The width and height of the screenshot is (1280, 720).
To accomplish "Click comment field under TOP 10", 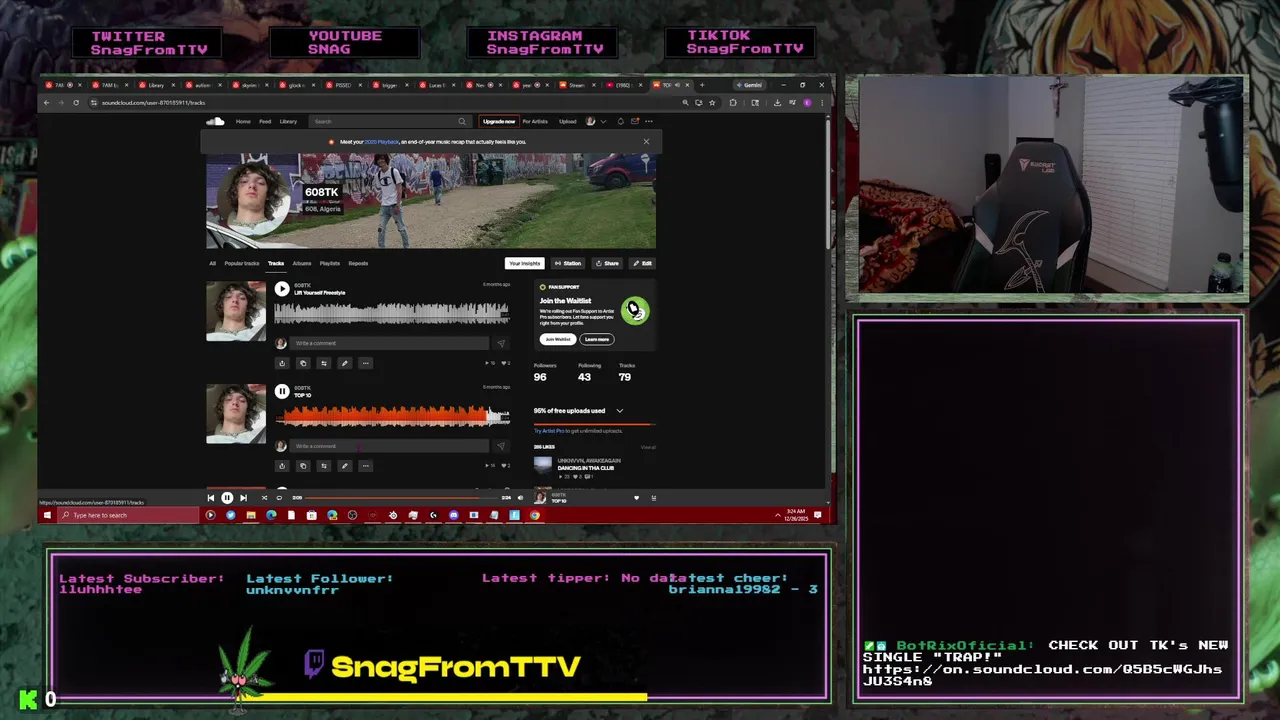I will (x=389, y=446).
